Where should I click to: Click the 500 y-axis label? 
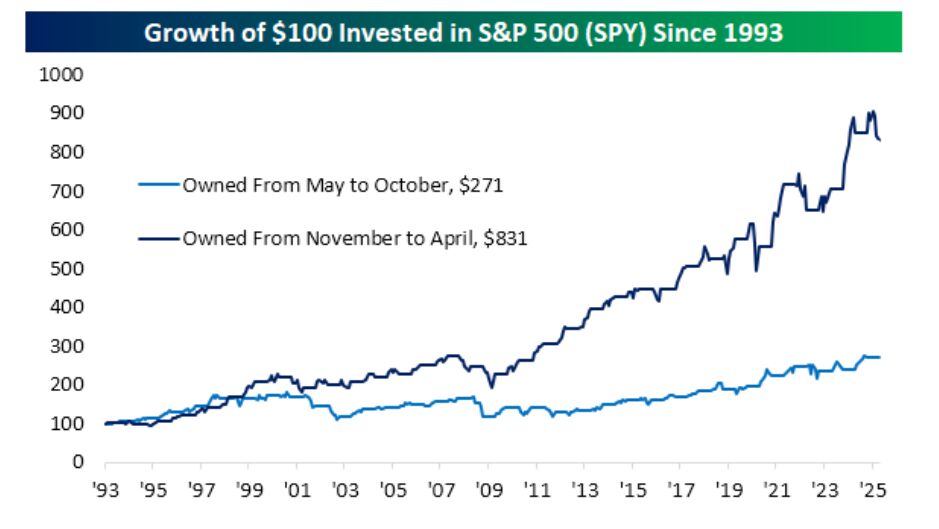coord(66,268)
